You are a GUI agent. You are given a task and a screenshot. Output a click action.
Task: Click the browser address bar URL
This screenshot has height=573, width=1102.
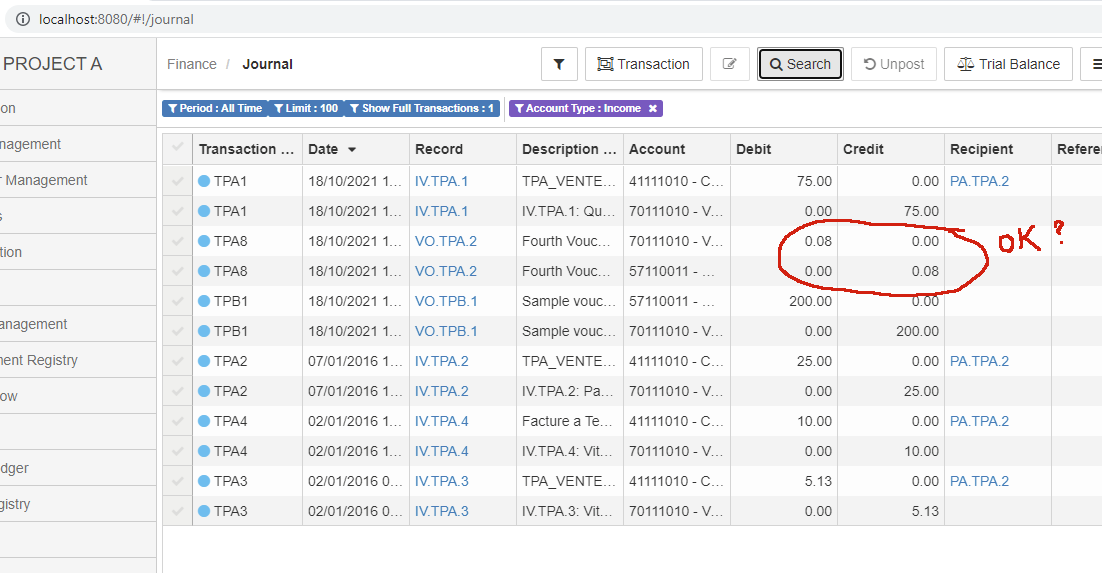[117, 20]
